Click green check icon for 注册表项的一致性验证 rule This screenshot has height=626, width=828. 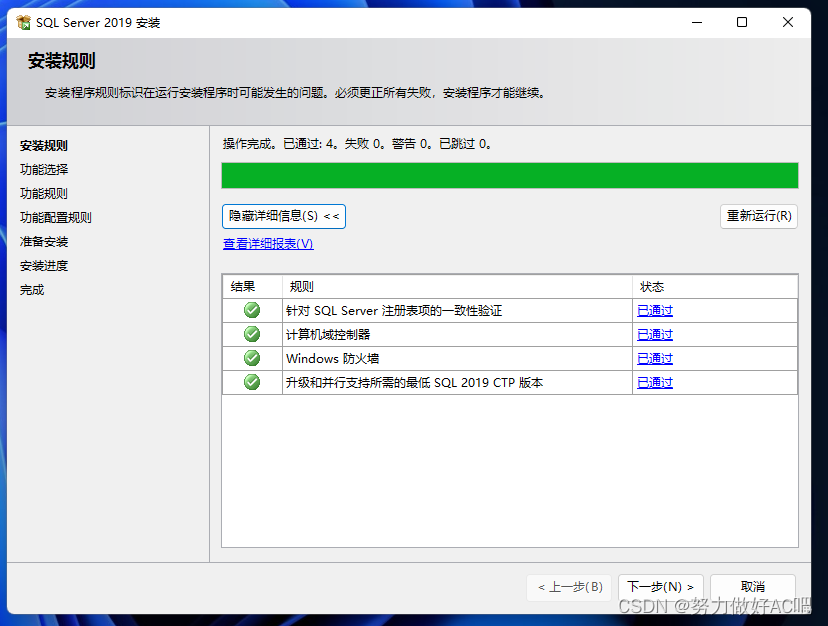click(x=252, y=310)
